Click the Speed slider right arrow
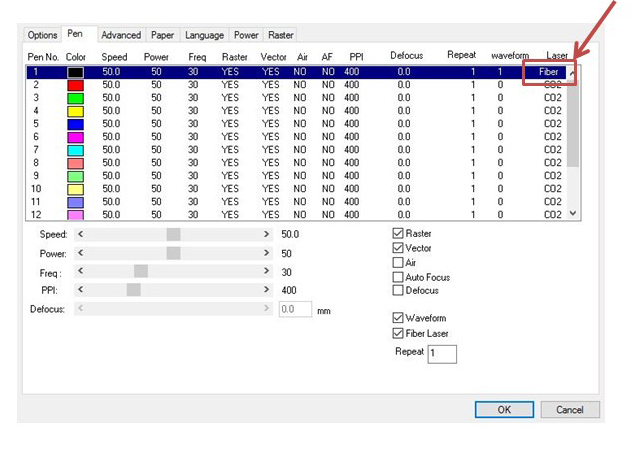 (x=267, y=234)
